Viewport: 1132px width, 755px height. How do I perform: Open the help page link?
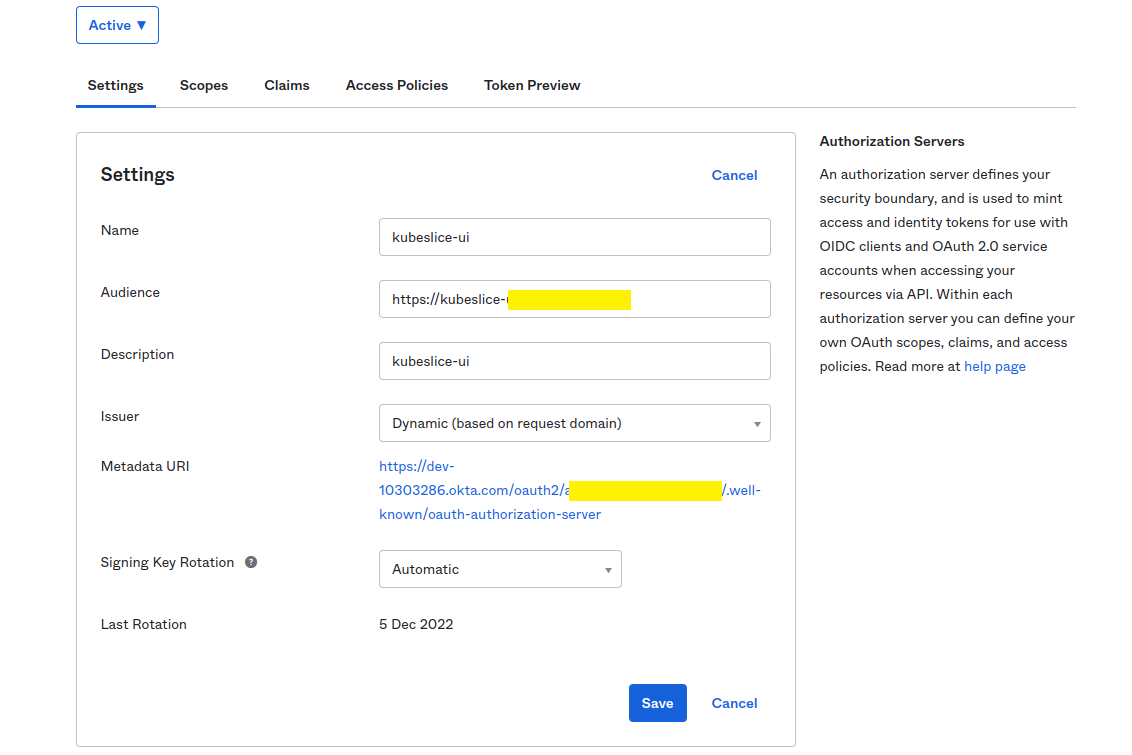coord(995,367)
